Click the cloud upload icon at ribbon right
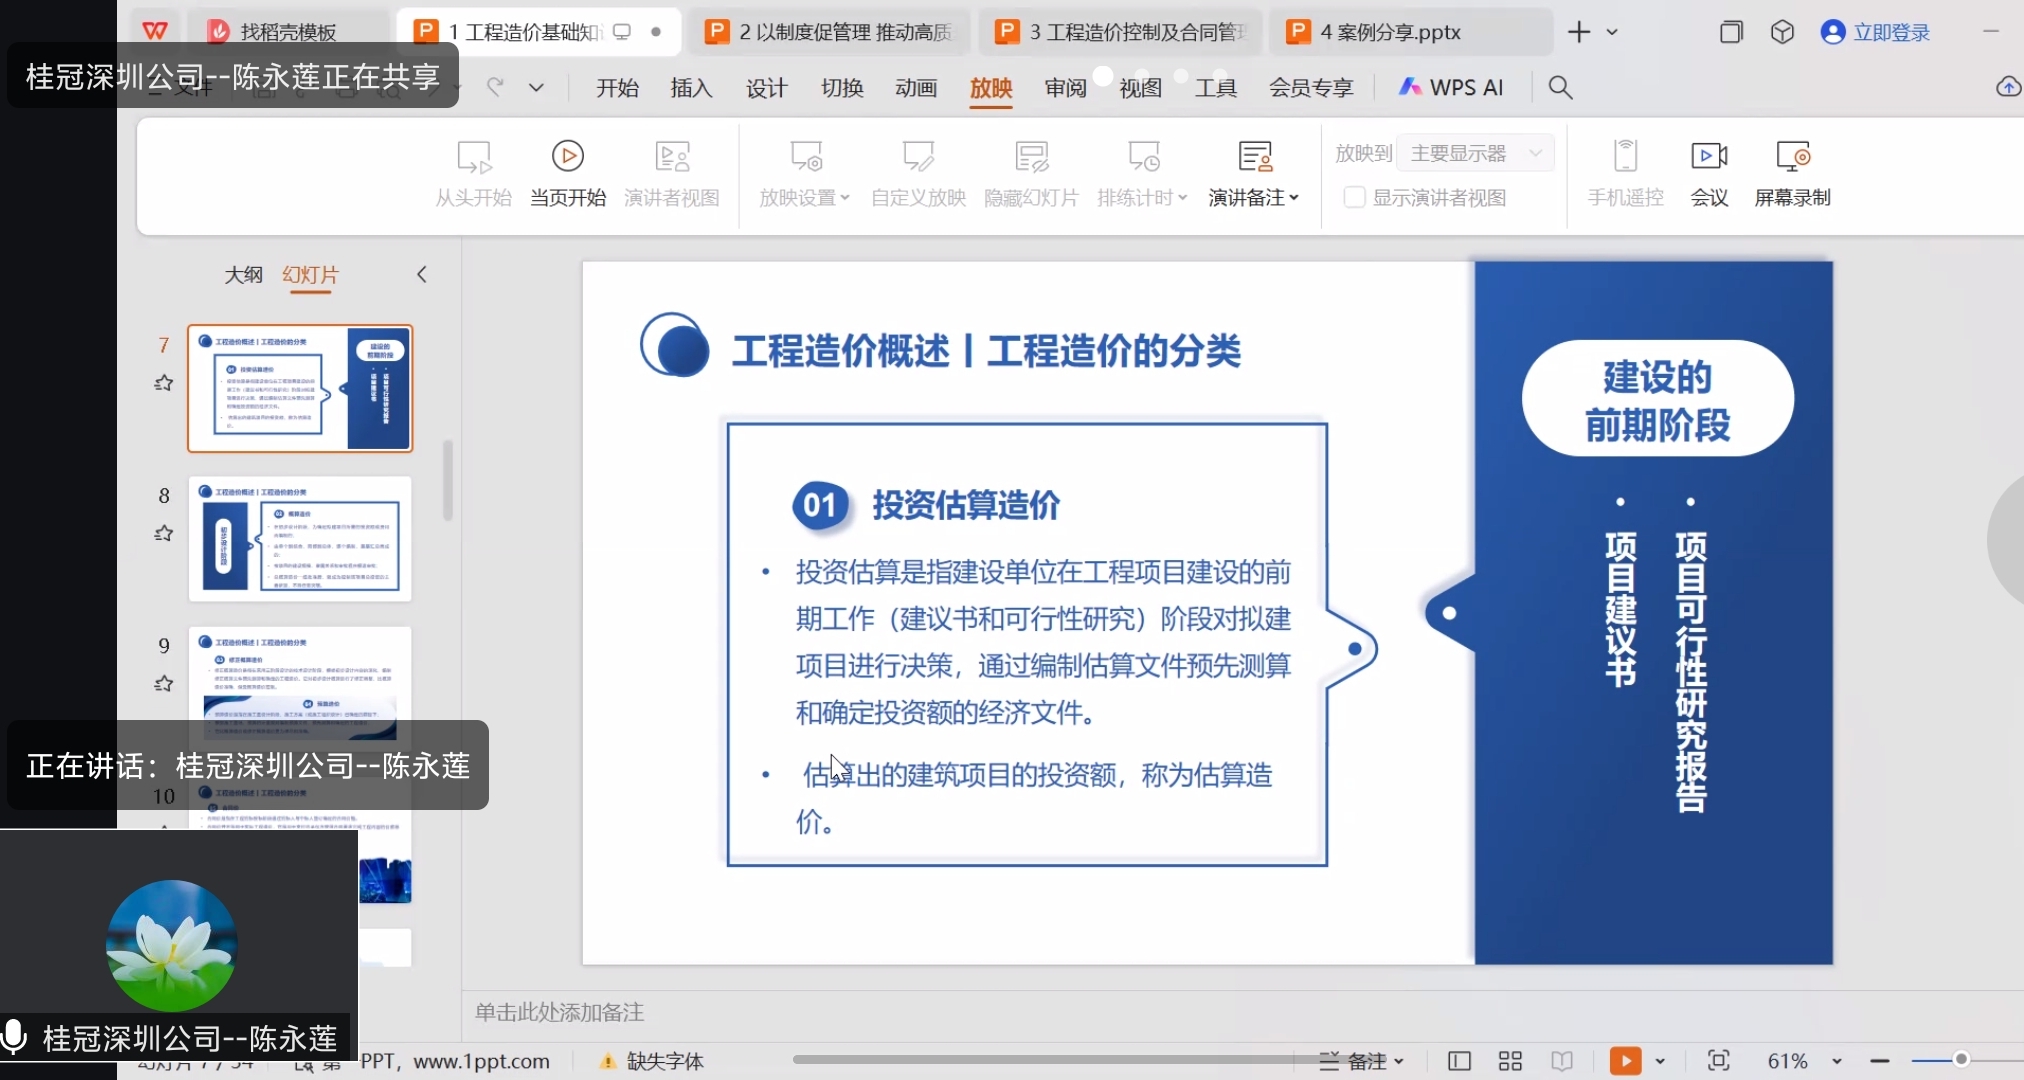Image resolution: width=2024 pixels, height=1080 pixels. (x=2008, y=88)
